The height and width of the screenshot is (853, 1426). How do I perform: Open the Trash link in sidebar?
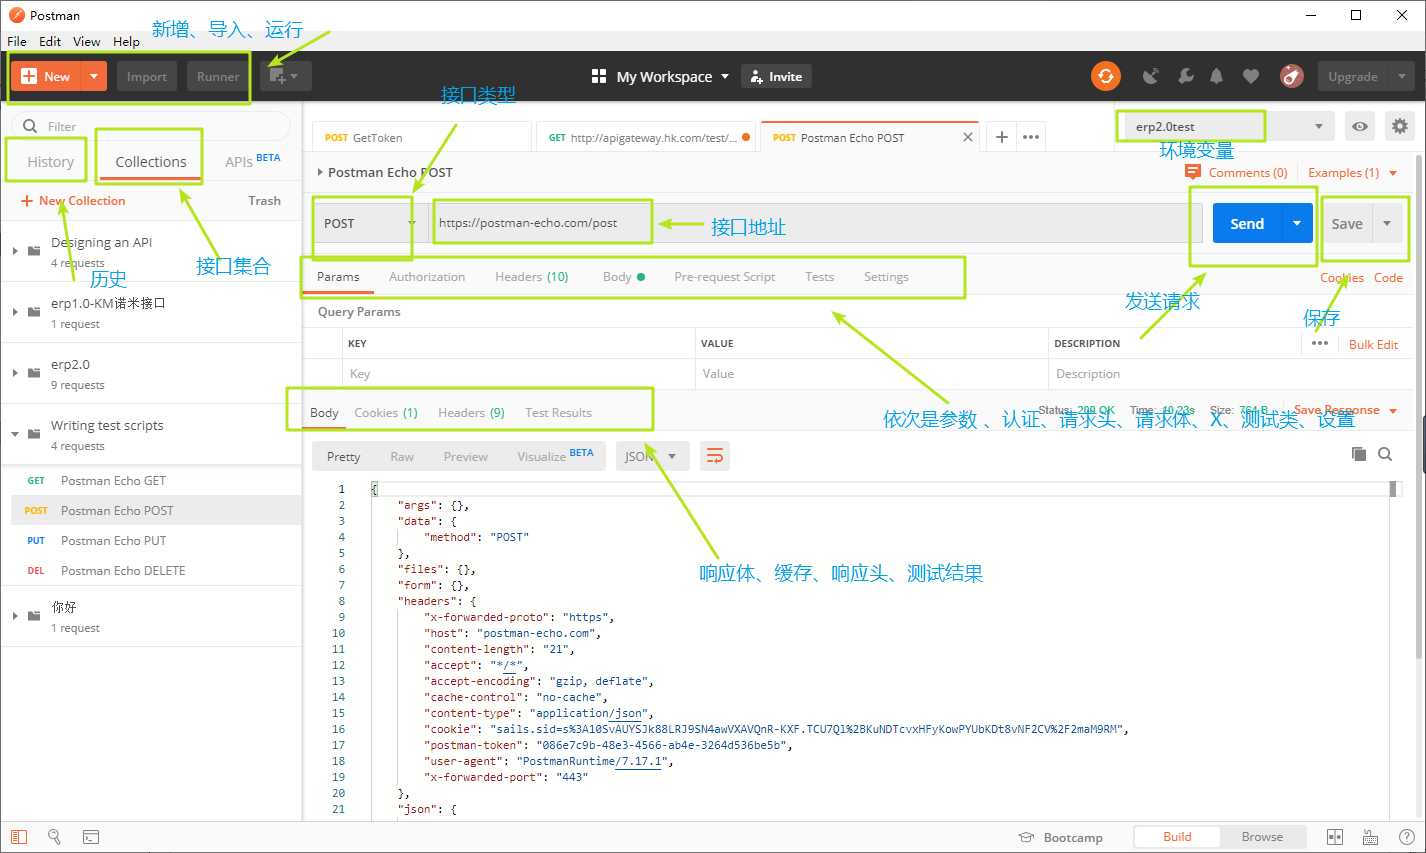tap(264, 200)
